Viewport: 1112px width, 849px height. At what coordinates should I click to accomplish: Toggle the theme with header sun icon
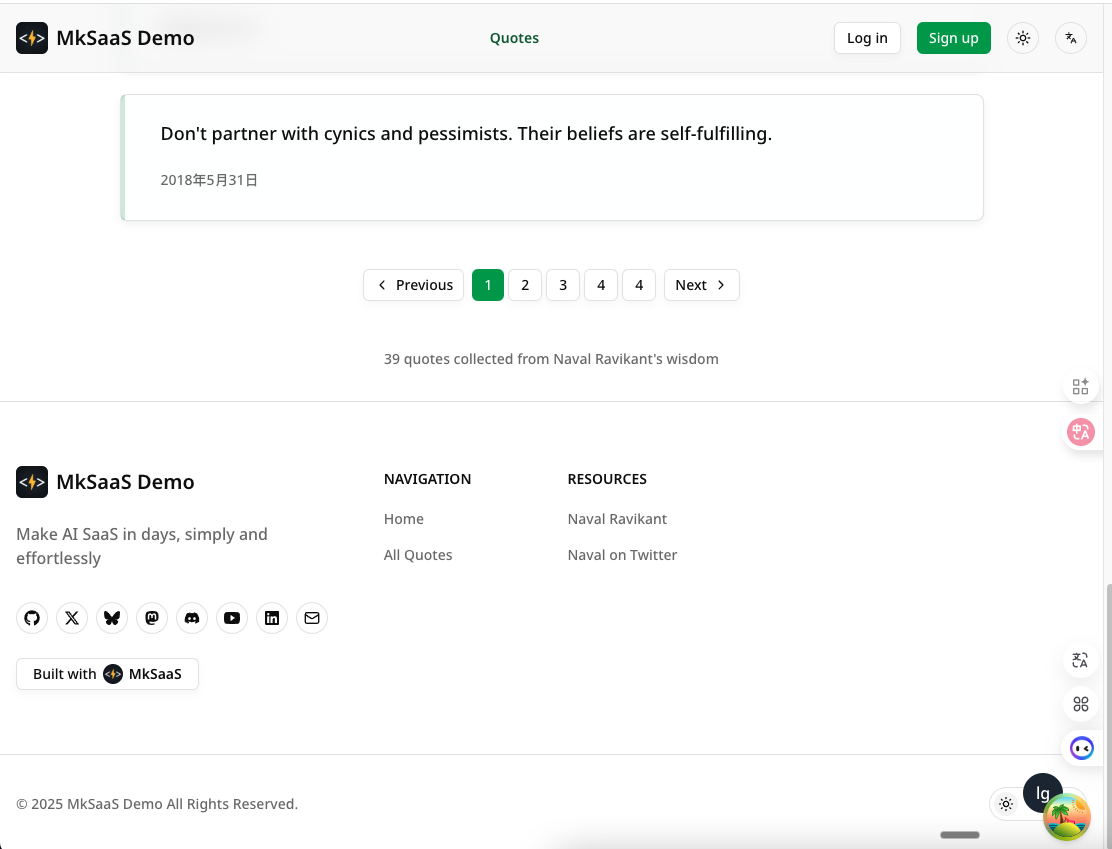point(1022,38)
